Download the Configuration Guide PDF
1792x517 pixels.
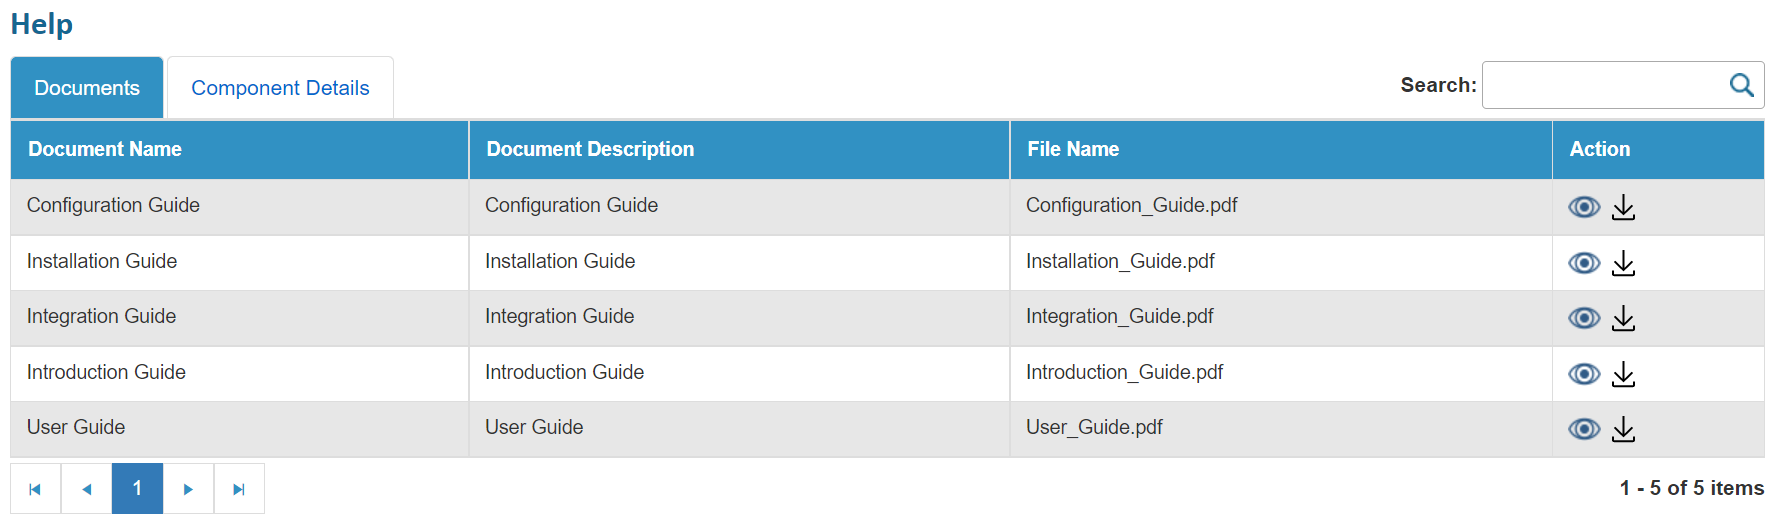click(x=1623, y=207)
